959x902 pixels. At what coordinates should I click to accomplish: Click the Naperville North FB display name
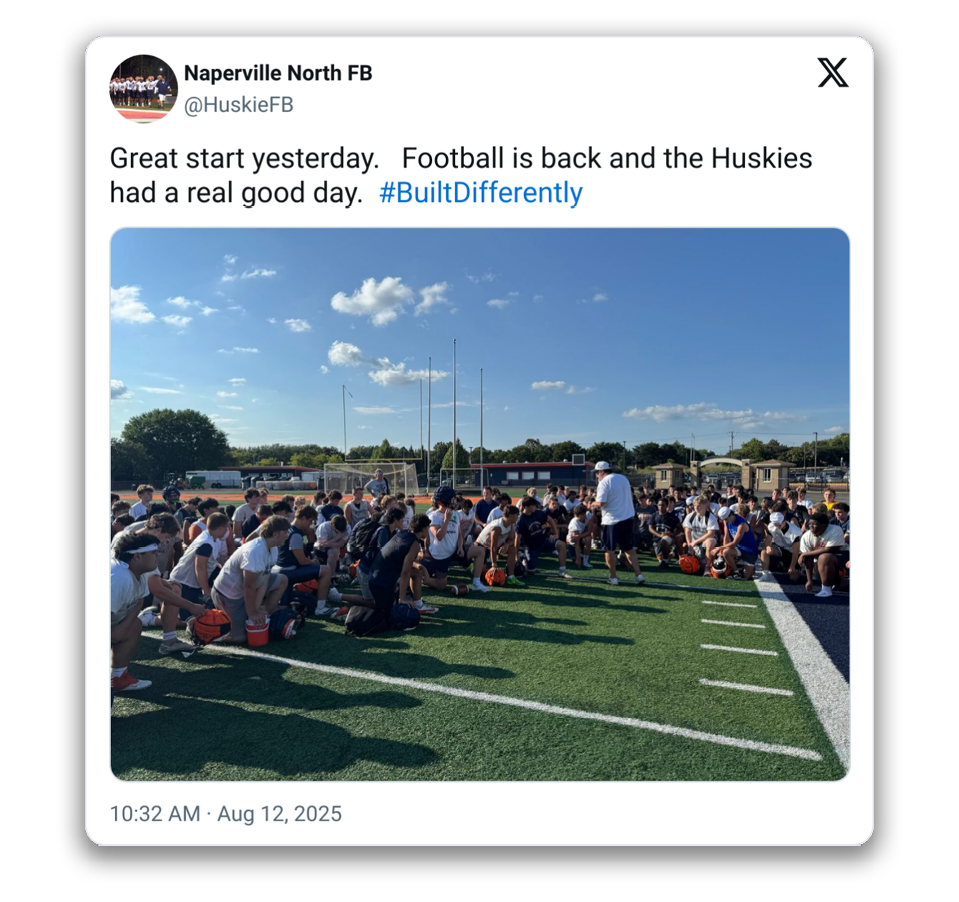click(278, 73)
